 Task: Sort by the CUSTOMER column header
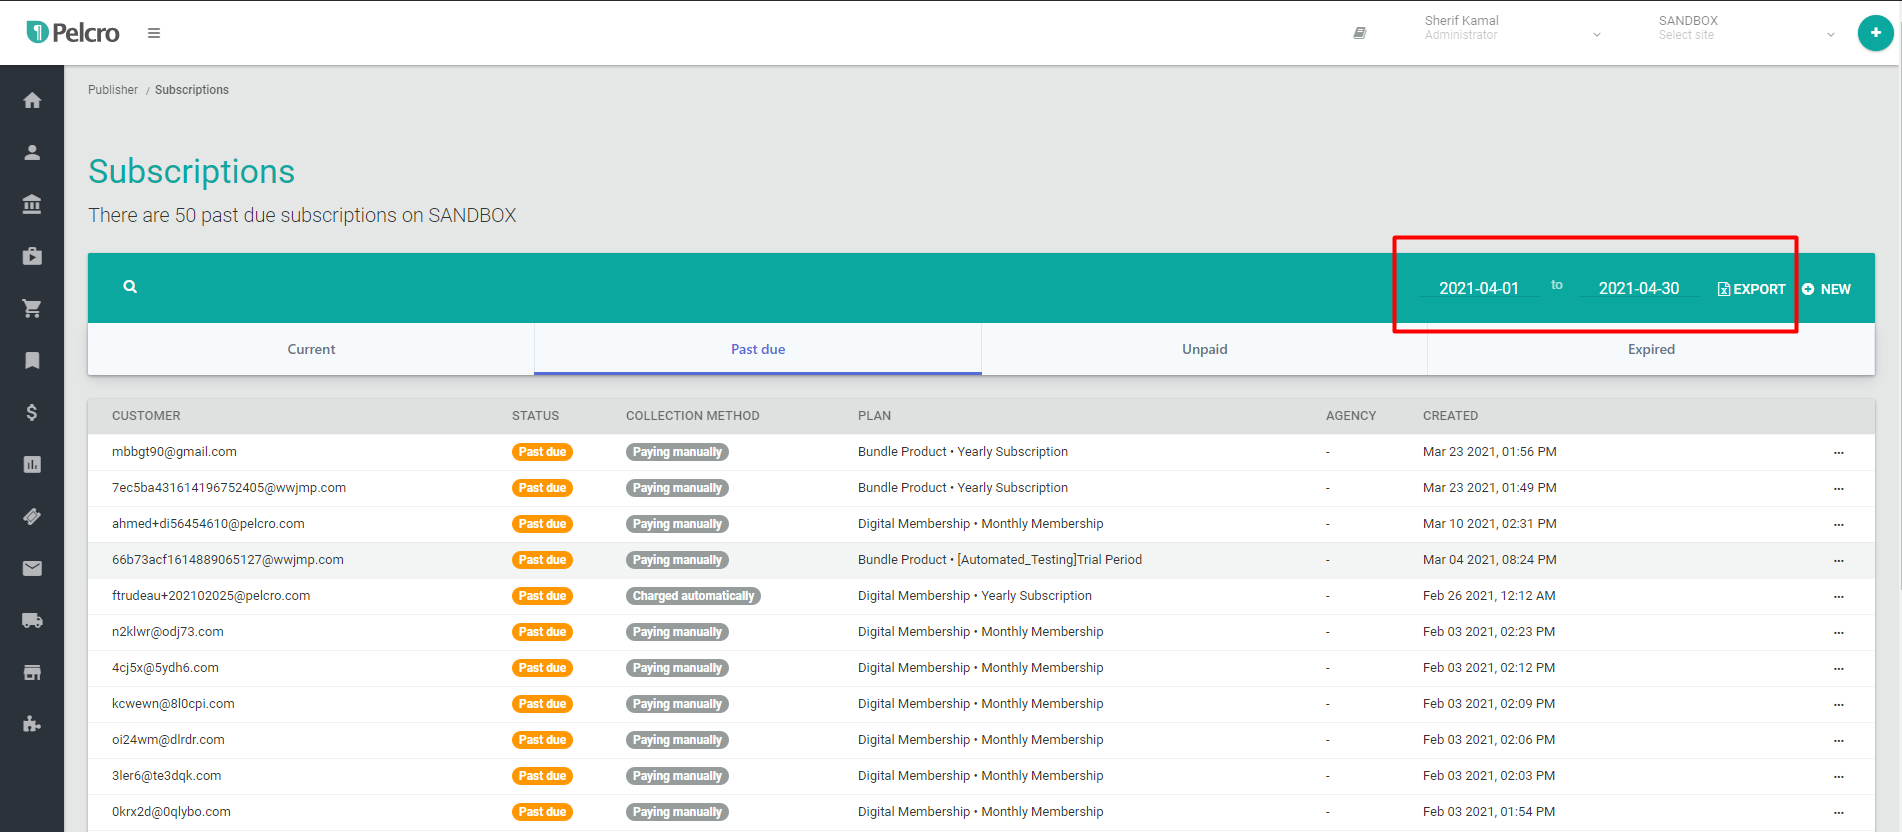click(x=146, y=416)
